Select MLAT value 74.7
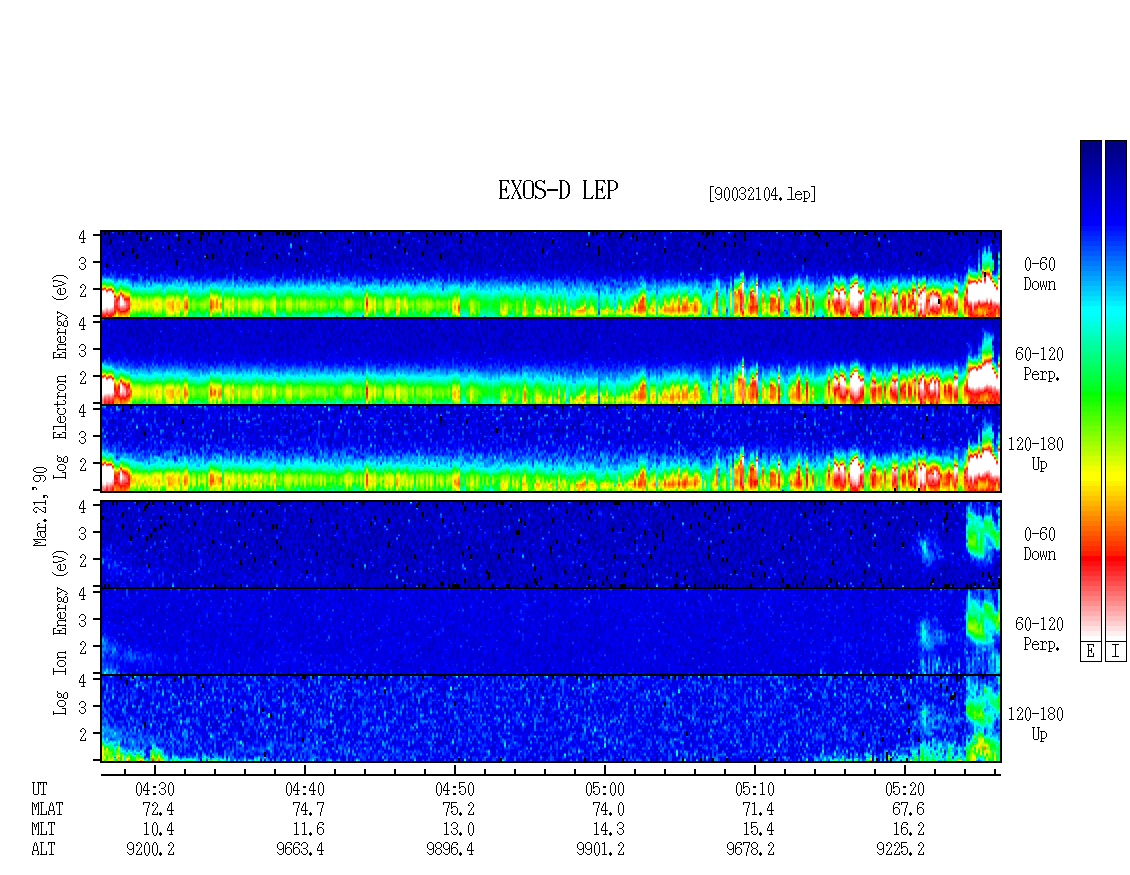The image size is (1130, 875). point(308,809)
